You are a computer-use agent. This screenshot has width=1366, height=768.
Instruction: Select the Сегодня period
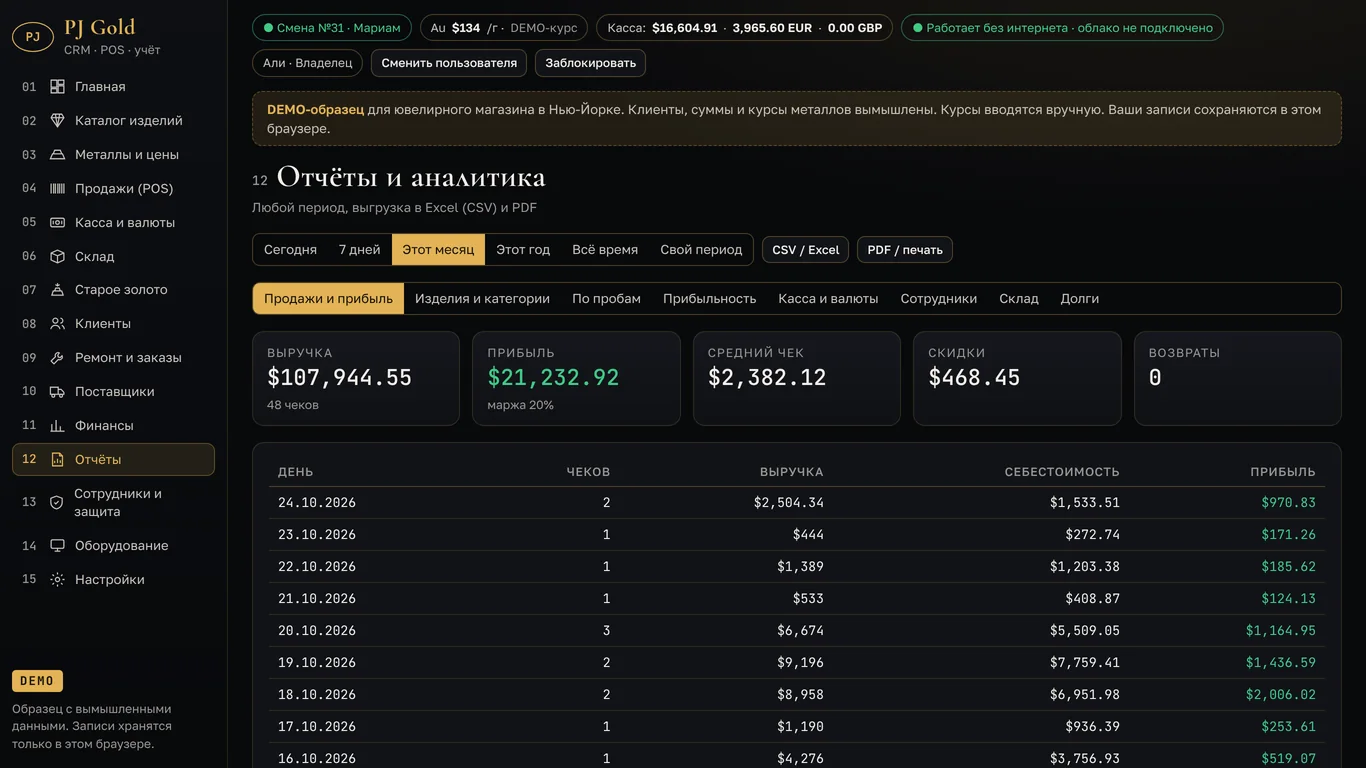coord(290,250)
